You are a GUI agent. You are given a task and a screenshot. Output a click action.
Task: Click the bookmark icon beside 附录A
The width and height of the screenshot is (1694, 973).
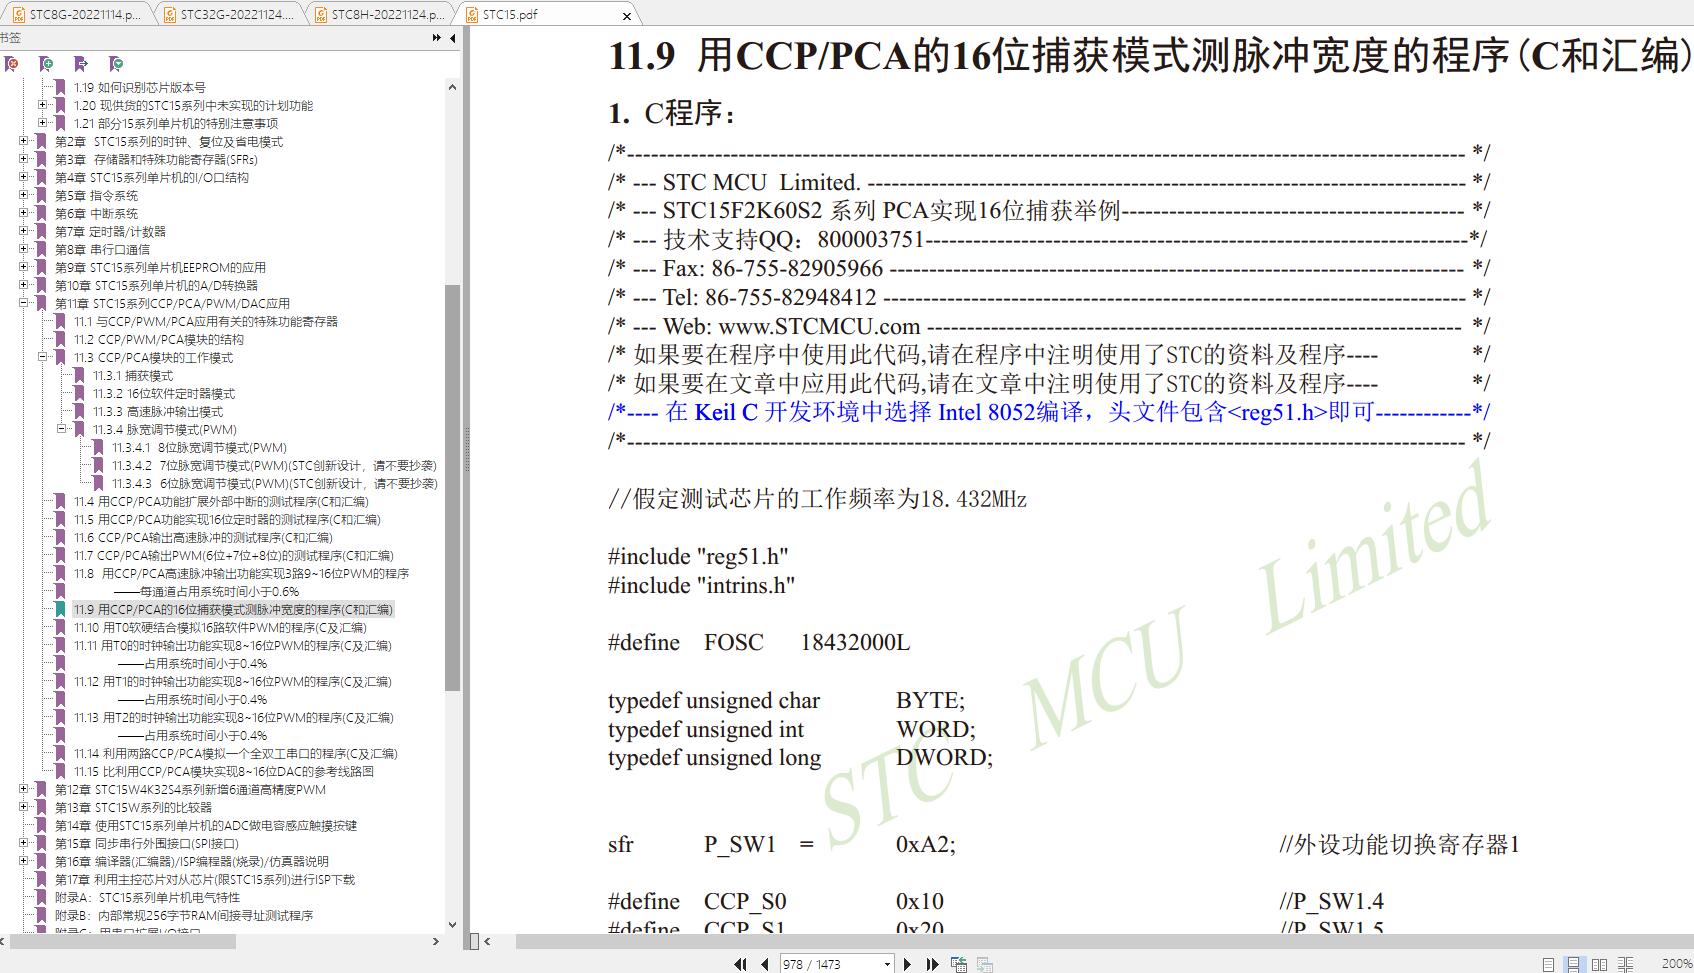pyautogui.click(x=42, y=898)
